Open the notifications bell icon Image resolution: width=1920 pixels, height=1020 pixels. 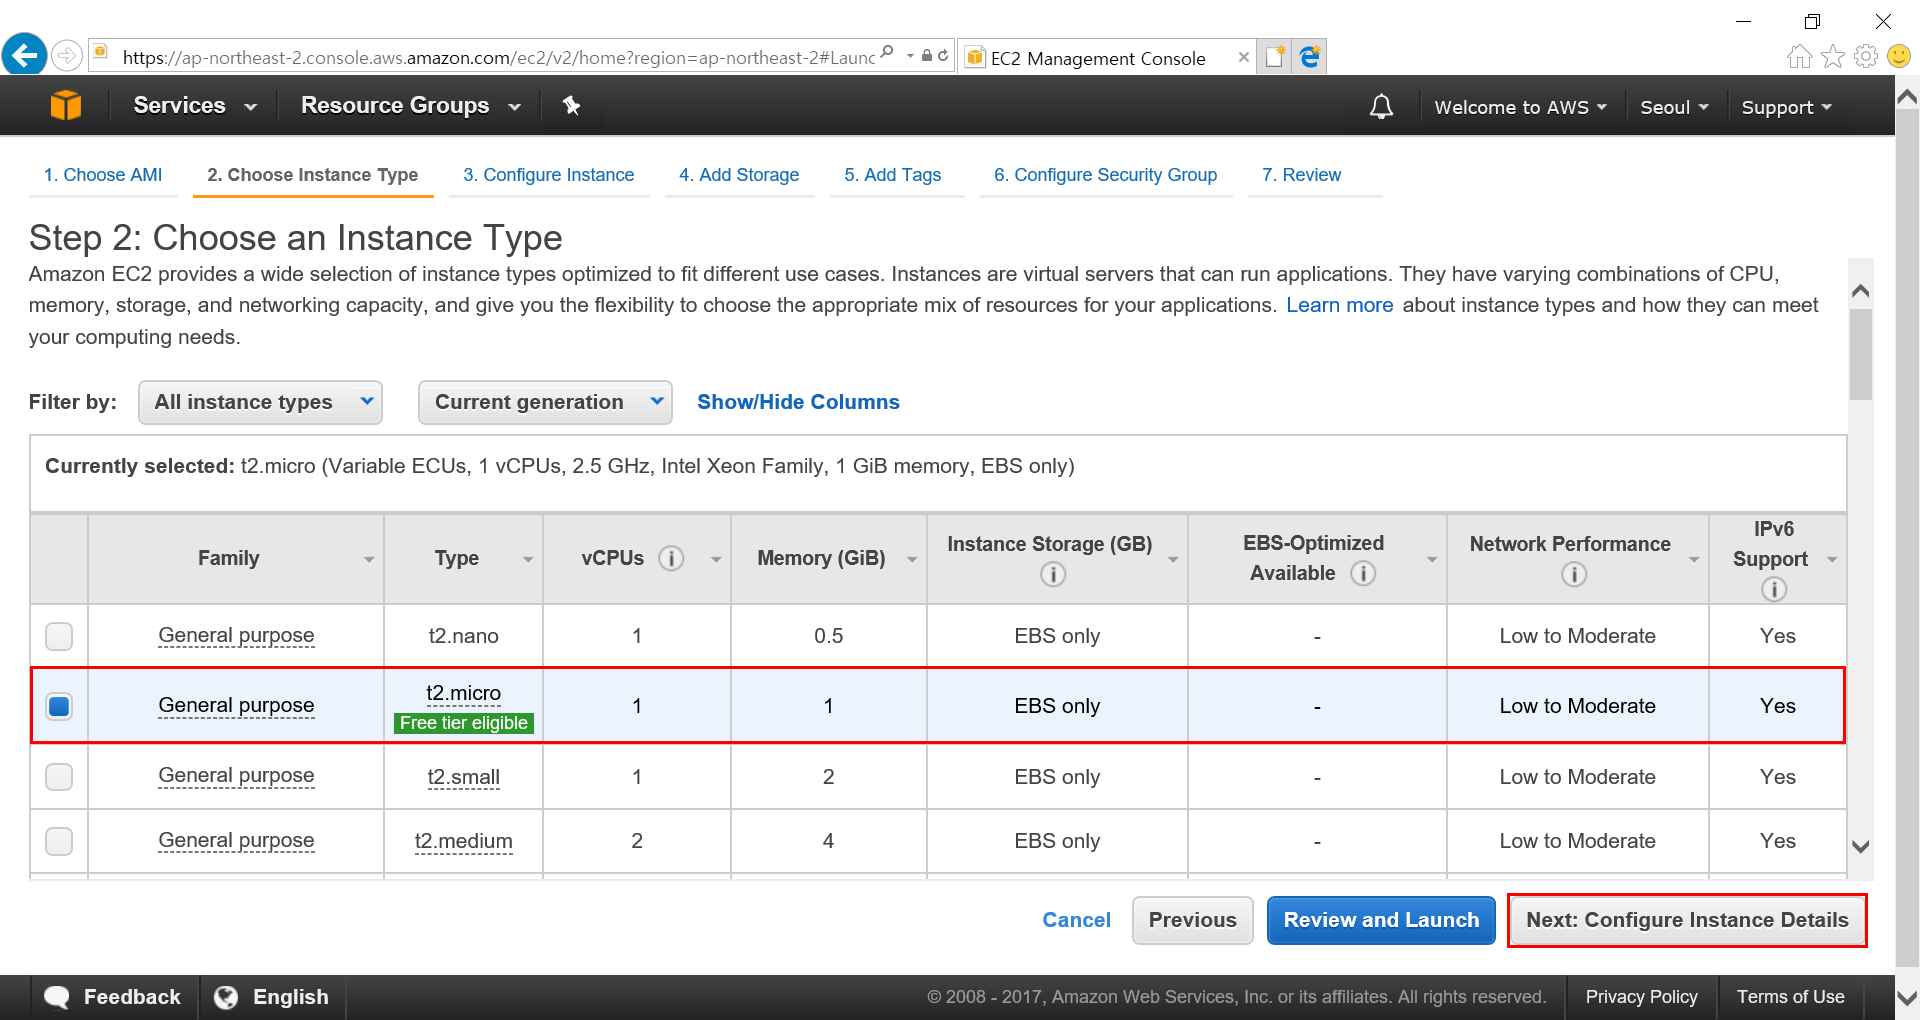1381,106
